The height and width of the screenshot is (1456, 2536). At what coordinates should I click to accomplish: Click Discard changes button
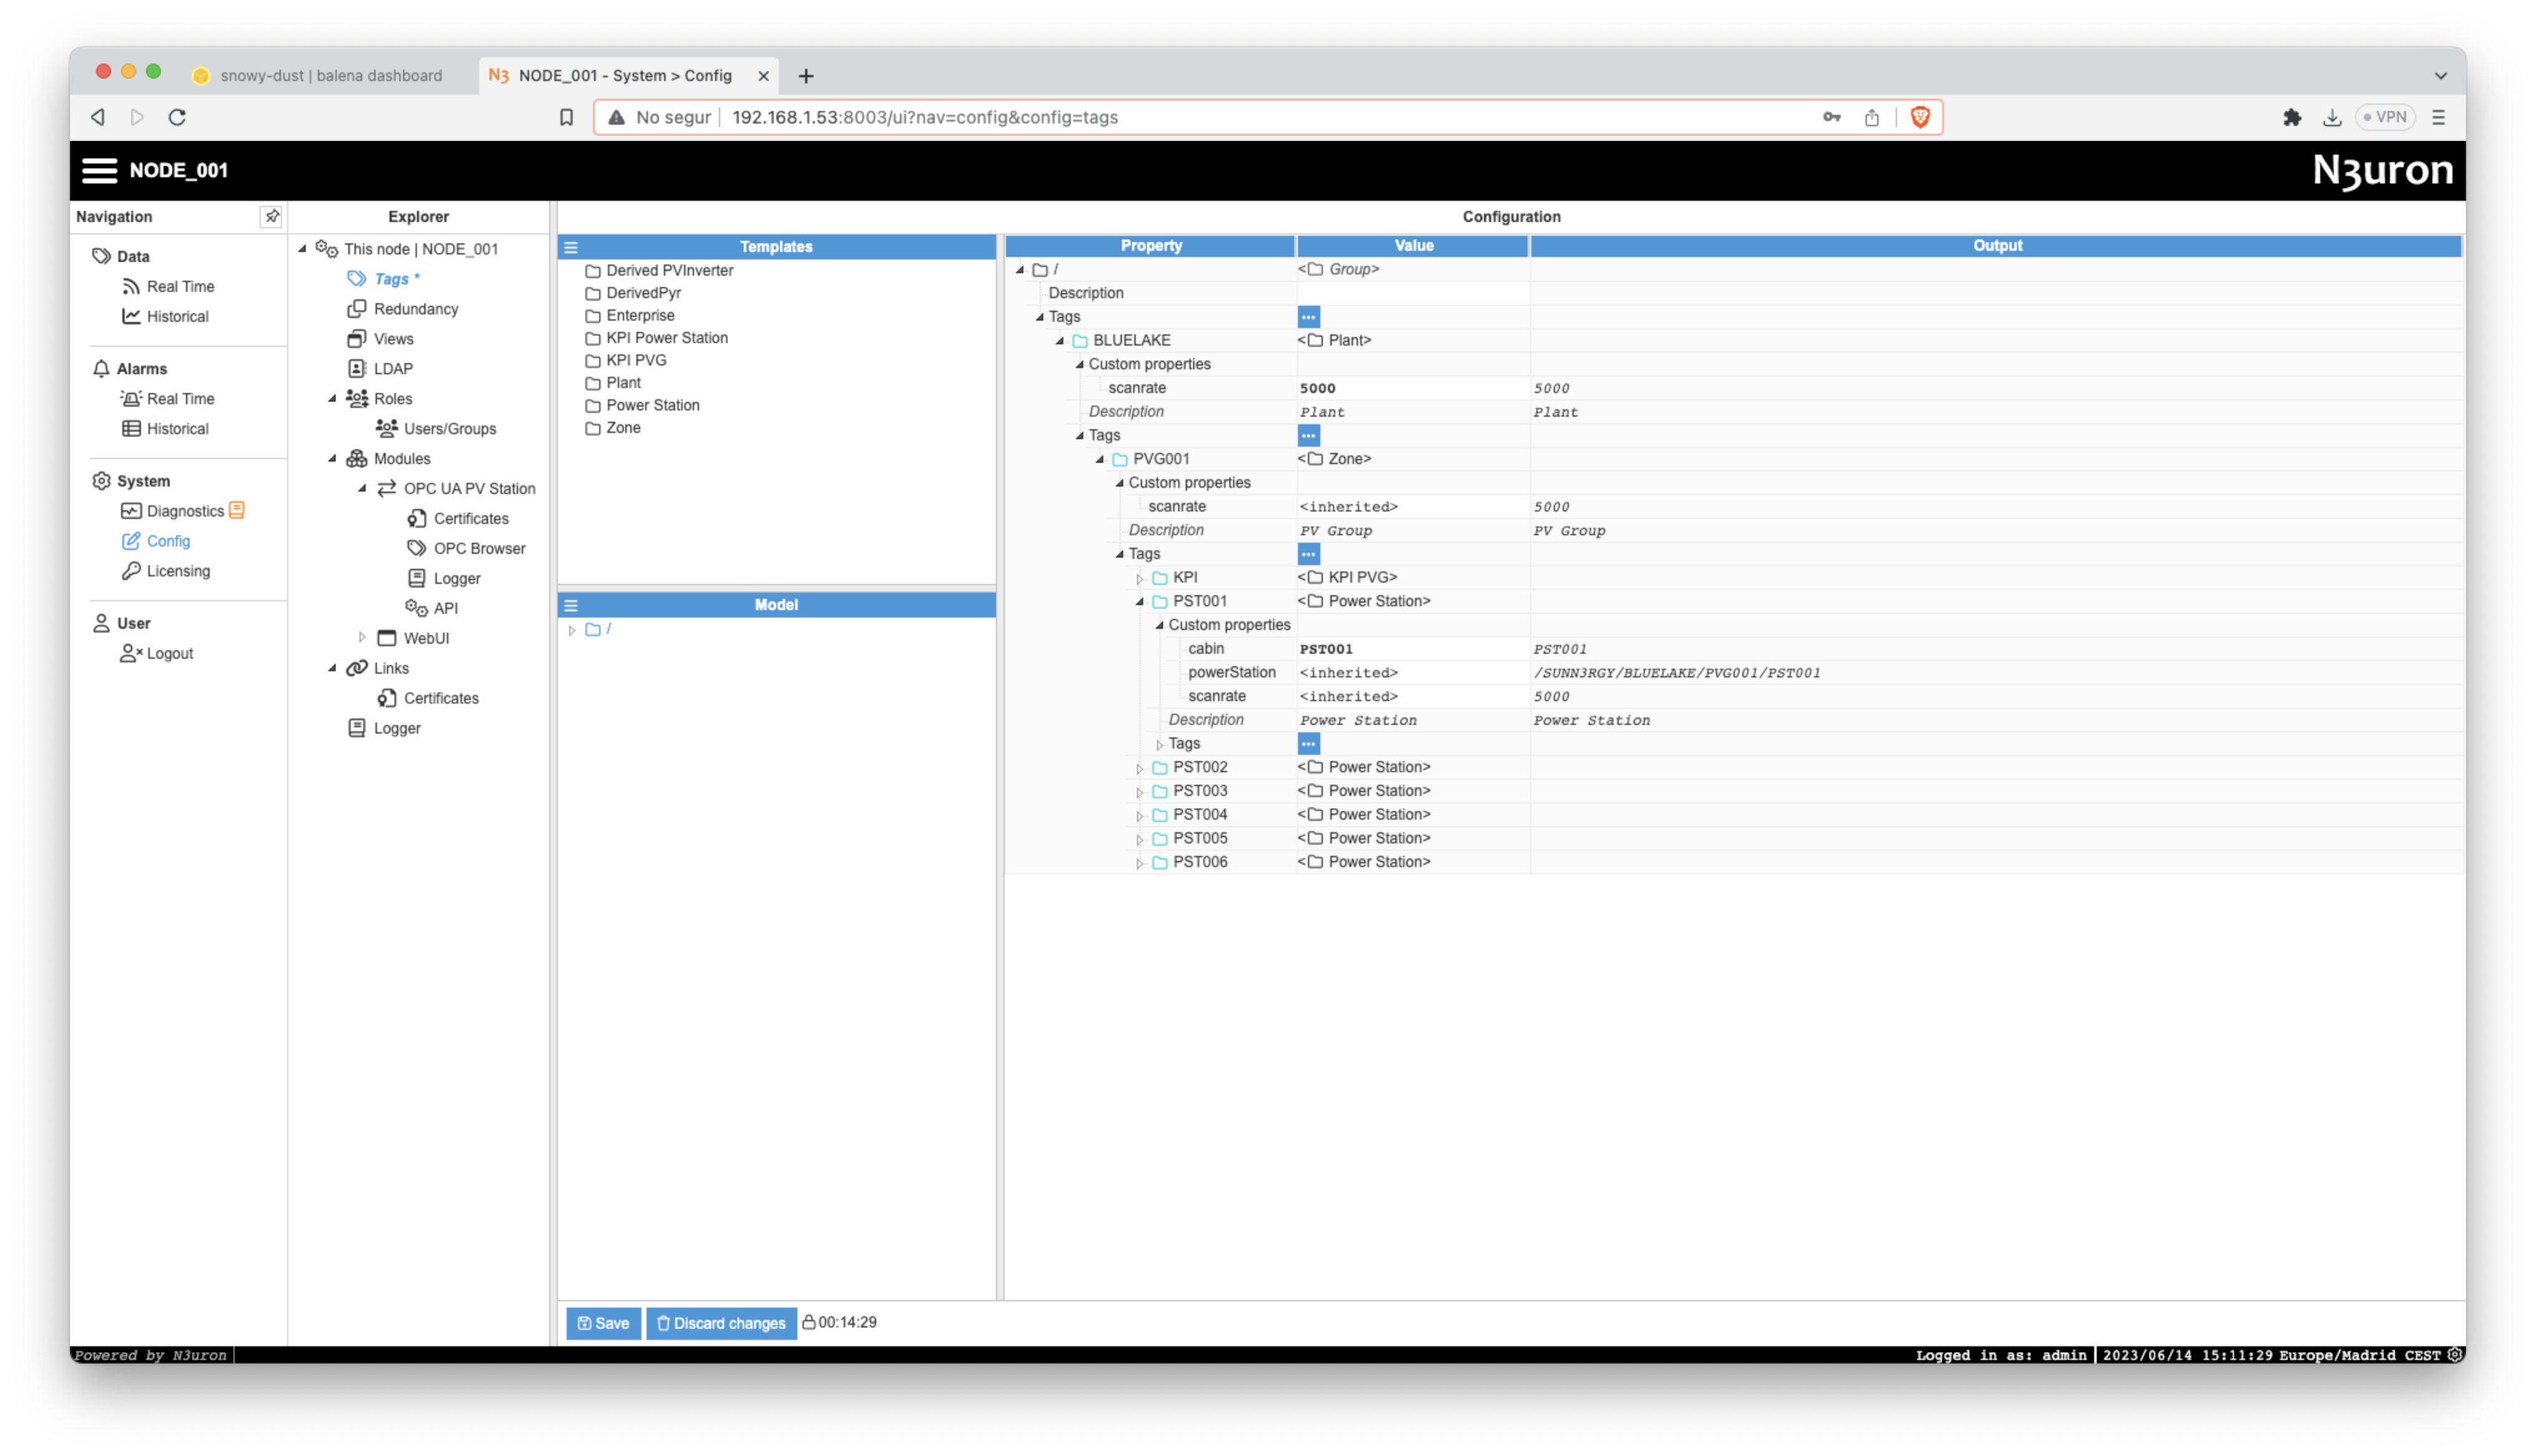point(721,1323)
